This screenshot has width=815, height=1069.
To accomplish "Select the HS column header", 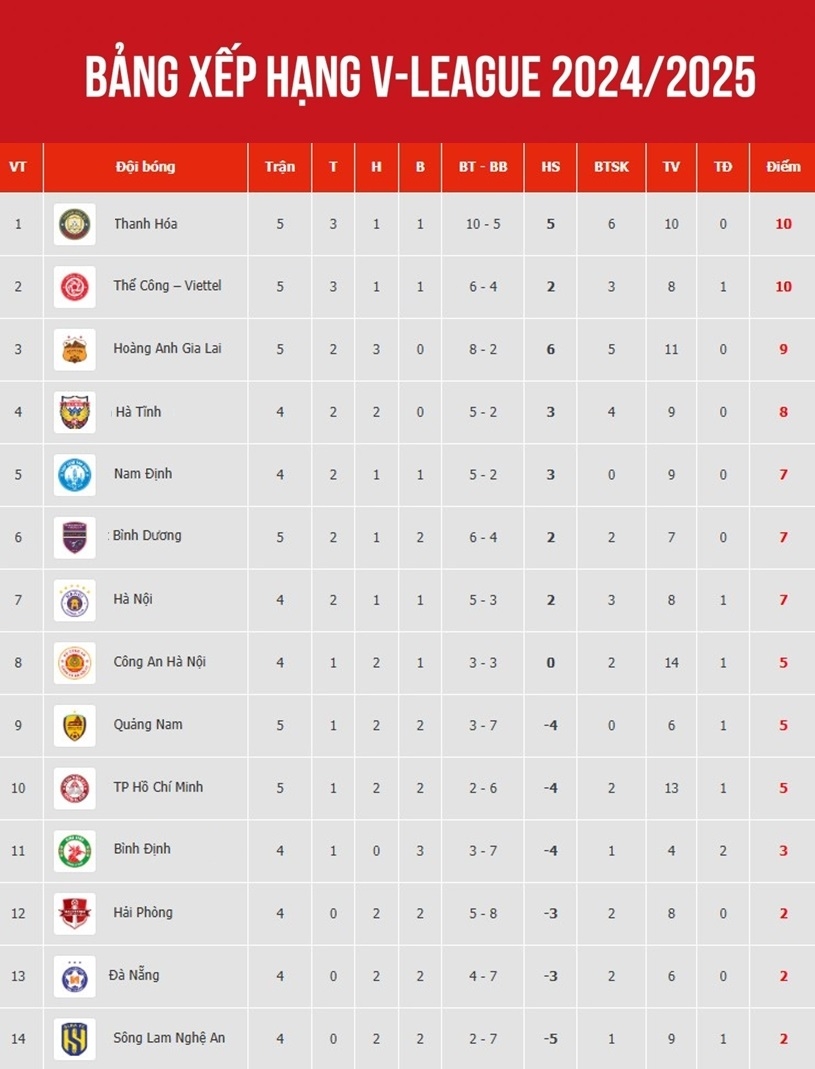I will pos(550,167).
